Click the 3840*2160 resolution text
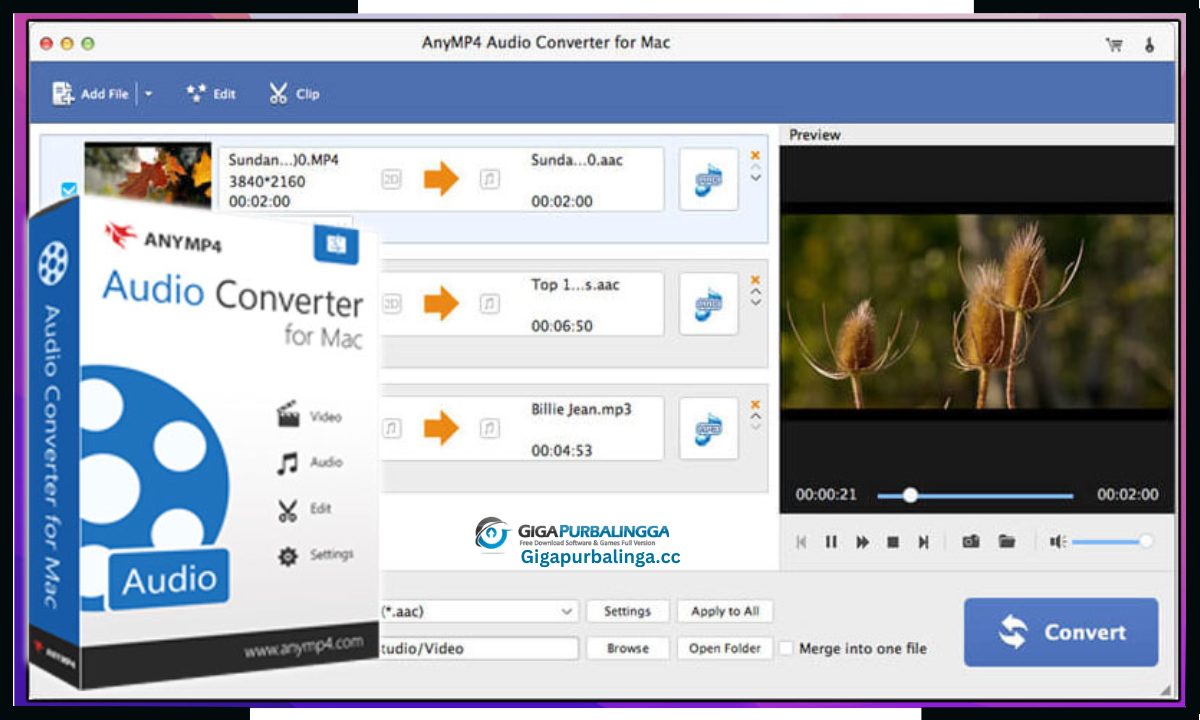This screenshot has height=720, width=1200. (x=267, y=182)
